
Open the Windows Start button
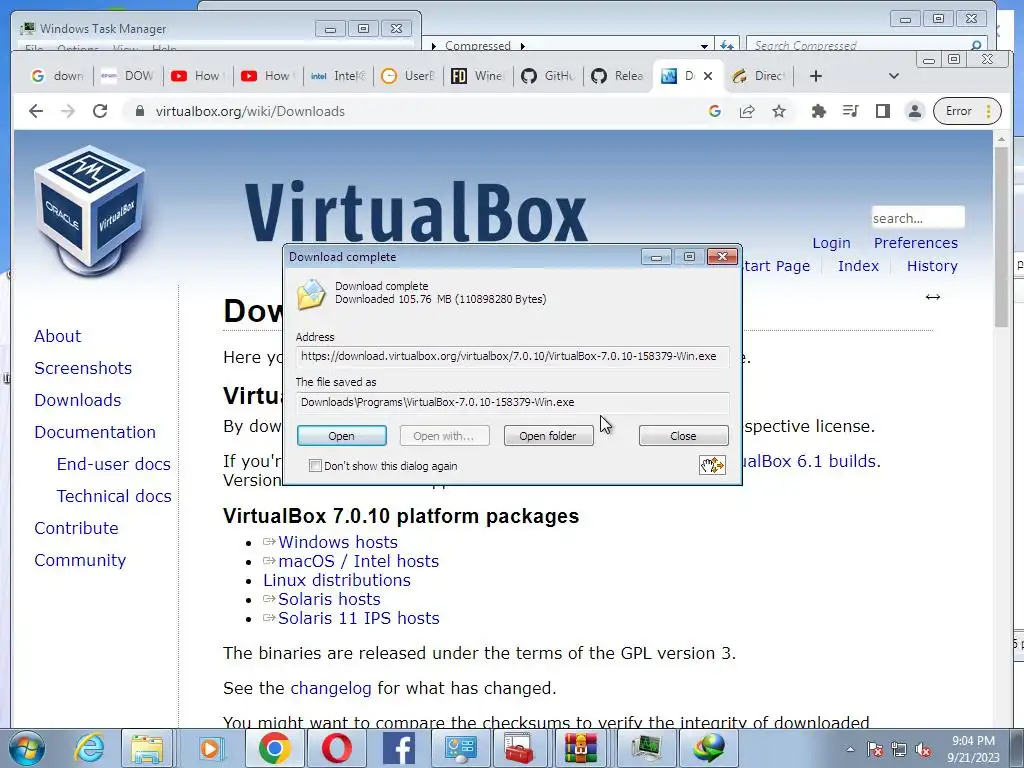[26, 748]
